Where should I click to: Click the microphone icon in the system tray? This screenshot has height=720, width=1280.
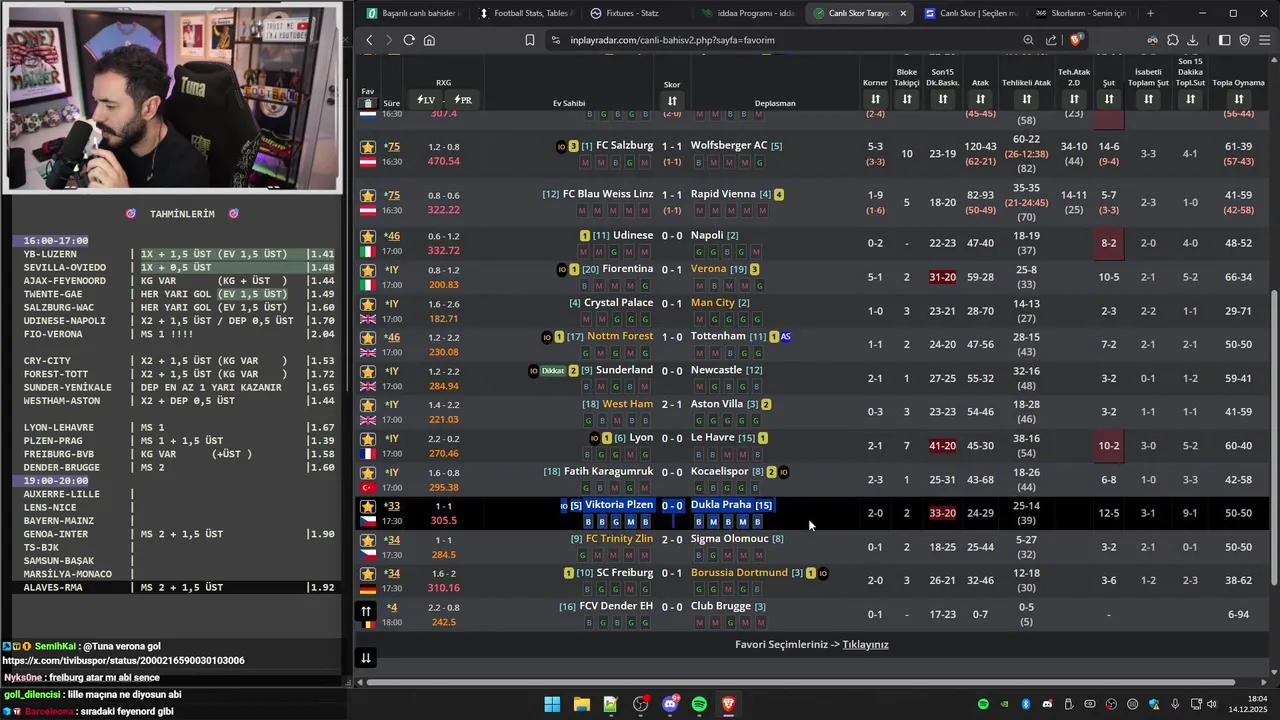(1175, 704)
